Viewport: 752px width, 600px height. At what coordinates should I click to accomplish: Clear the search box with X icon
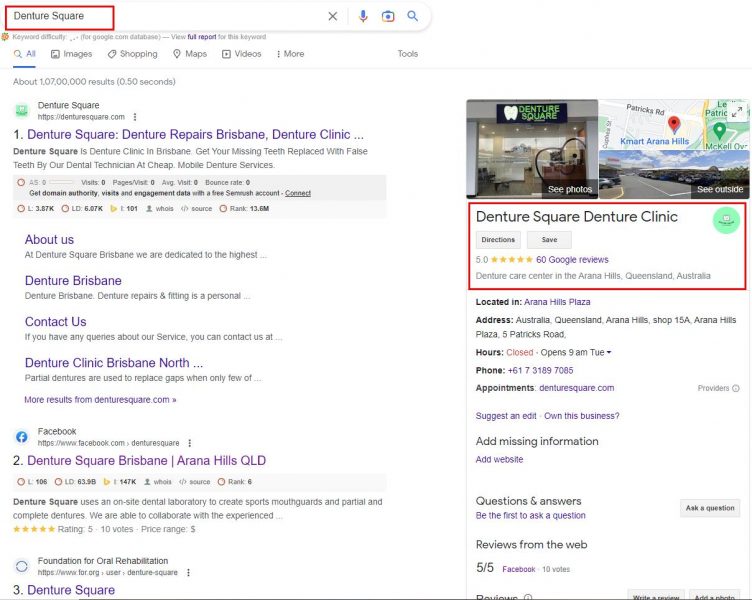pyautogui.click(x=333, y=16)
